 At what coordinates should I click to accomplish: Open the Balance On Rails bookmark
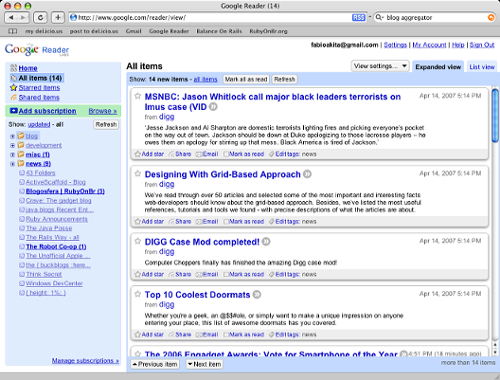(219, 31)
